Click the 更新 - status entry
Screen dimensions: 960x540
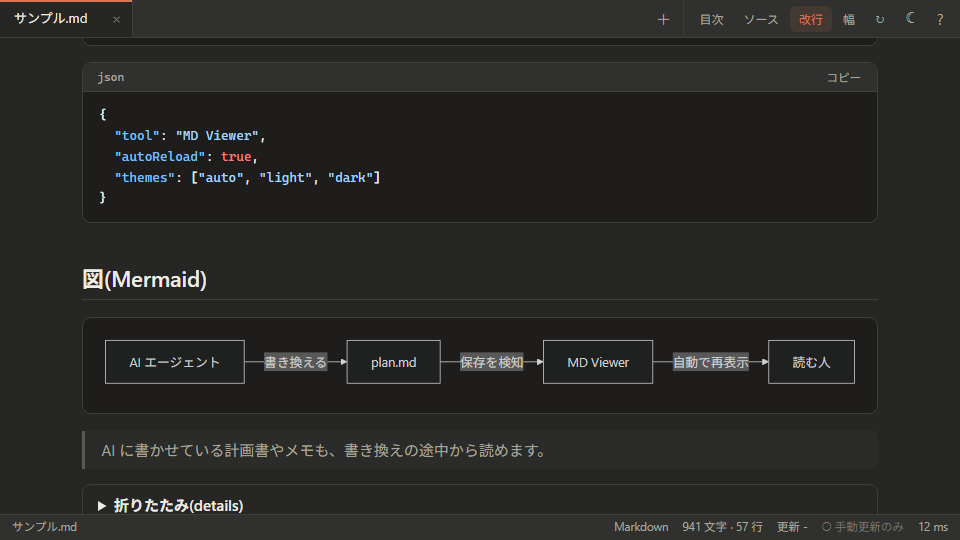pyautogui.click(x=792, y=527)
